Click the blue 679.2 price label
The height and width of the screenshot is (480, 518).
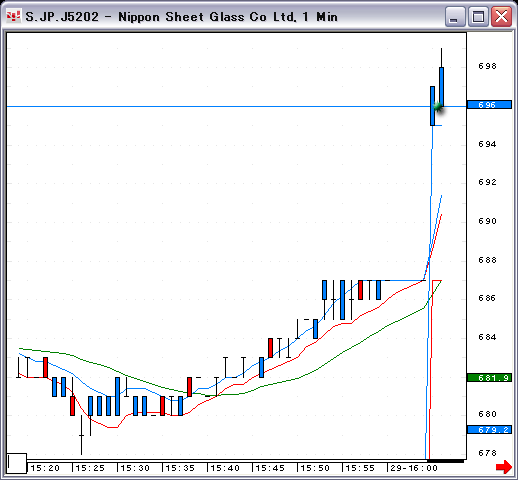(x=489, y=430)
